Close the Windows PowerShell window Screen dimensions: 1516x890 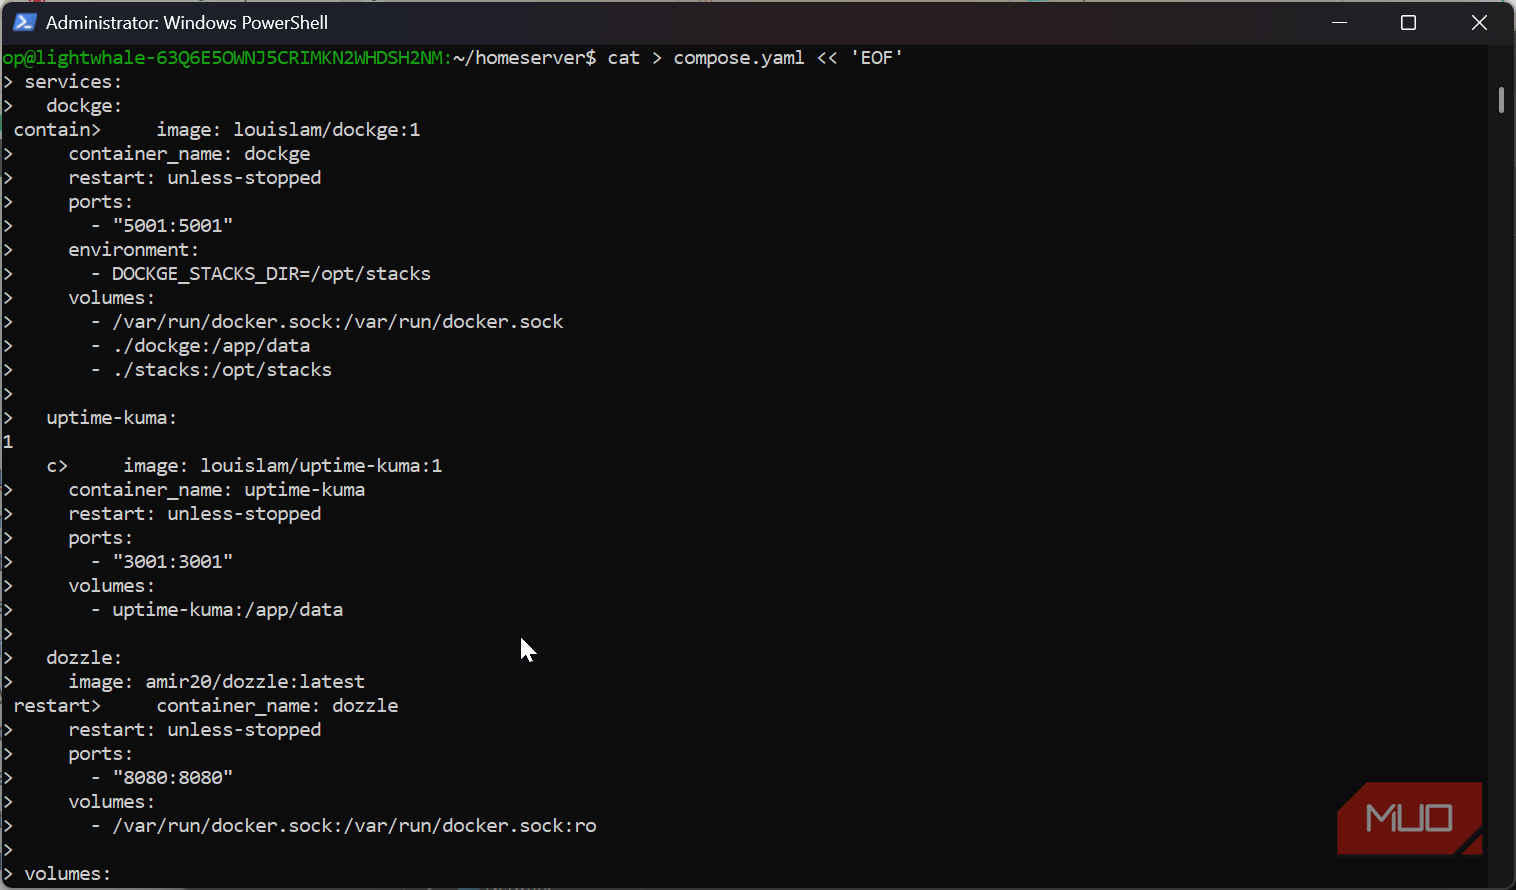point(1479,22)
